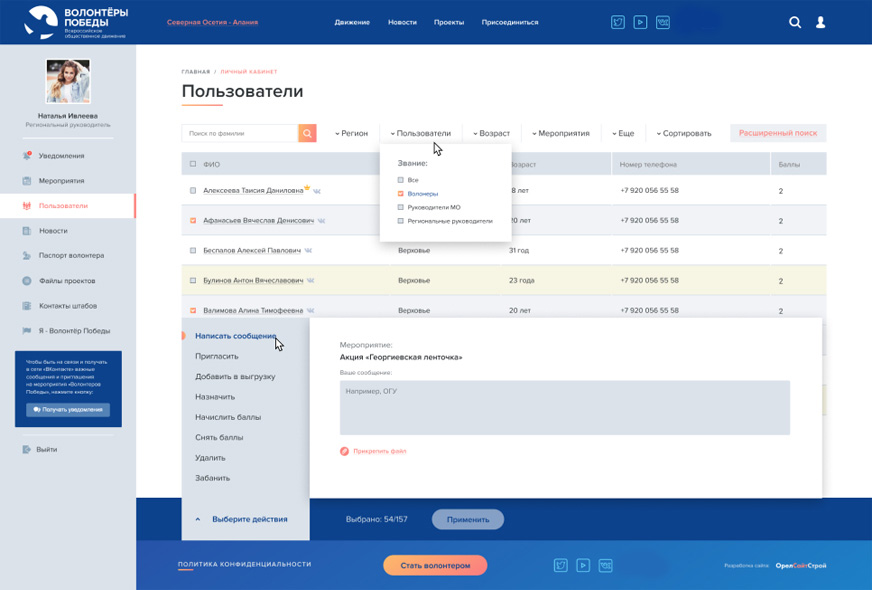Click the Стать волонтером button in footer
872x590 pixels.
pos(435,565)
